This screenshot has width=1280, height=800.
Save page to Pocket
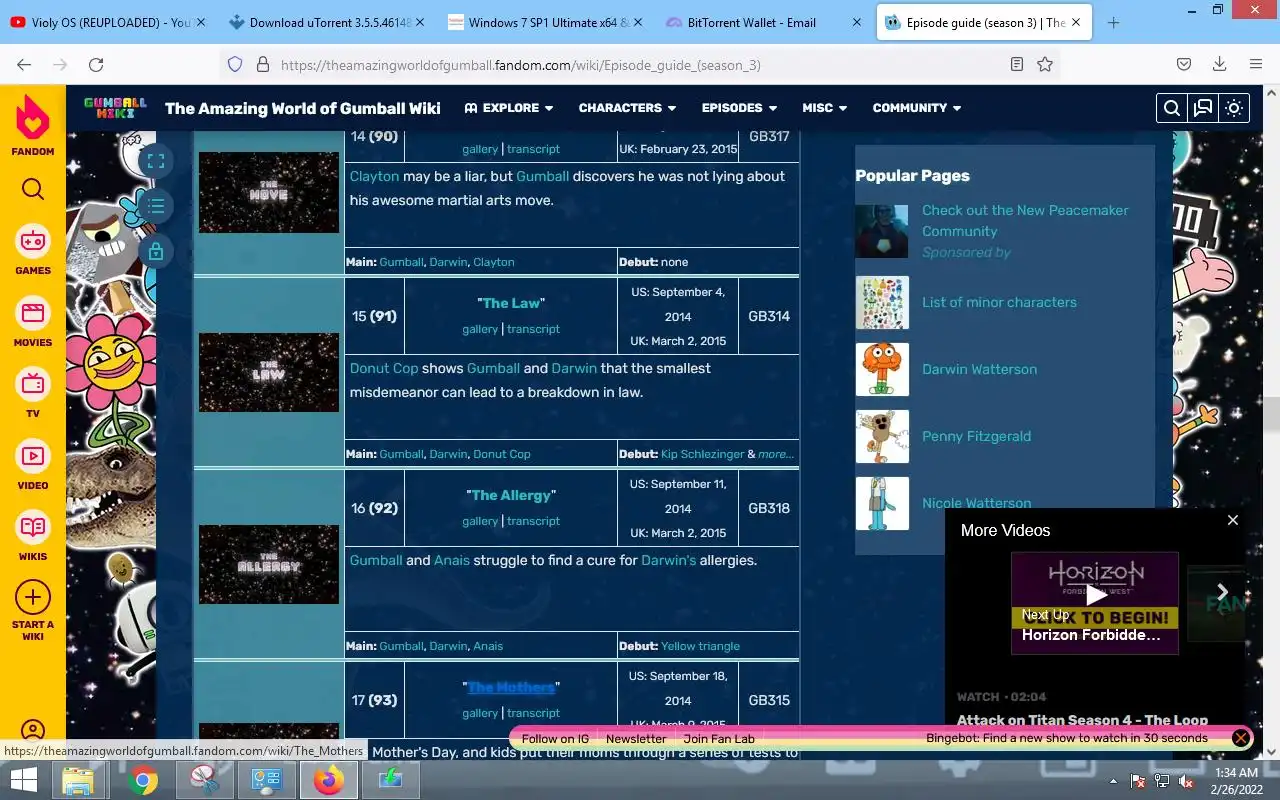pyautogui.click(x=1183, y=64)
